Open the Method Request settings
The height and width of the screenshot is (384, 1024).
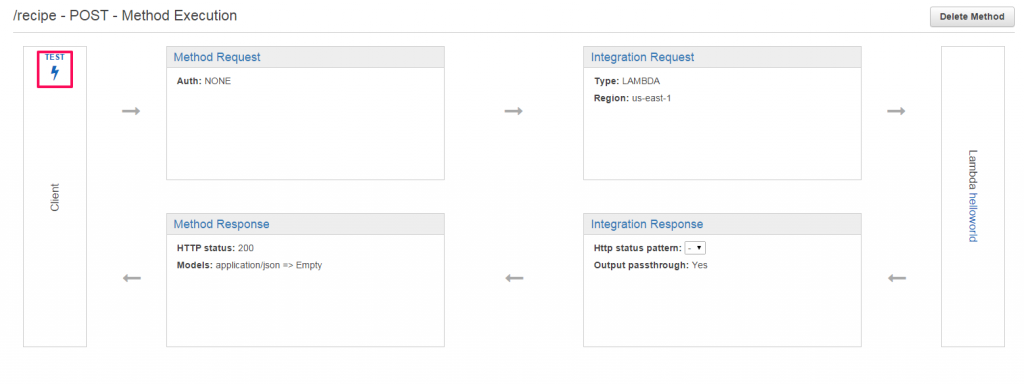point(217,57)
